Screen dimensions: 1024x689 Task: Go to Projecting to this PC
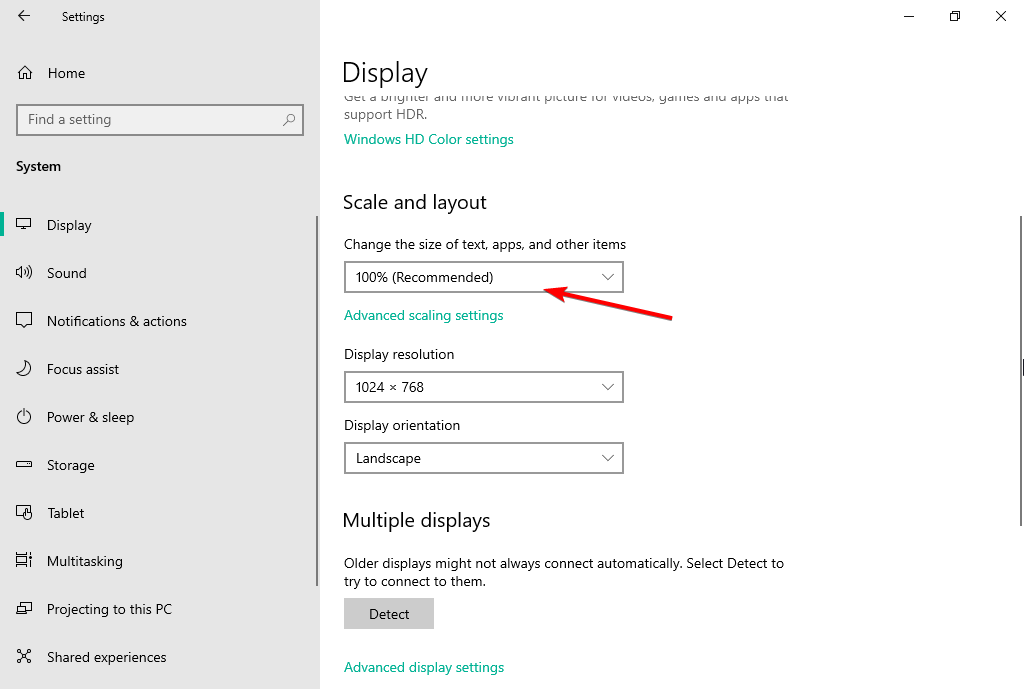[x=109, y=609]
